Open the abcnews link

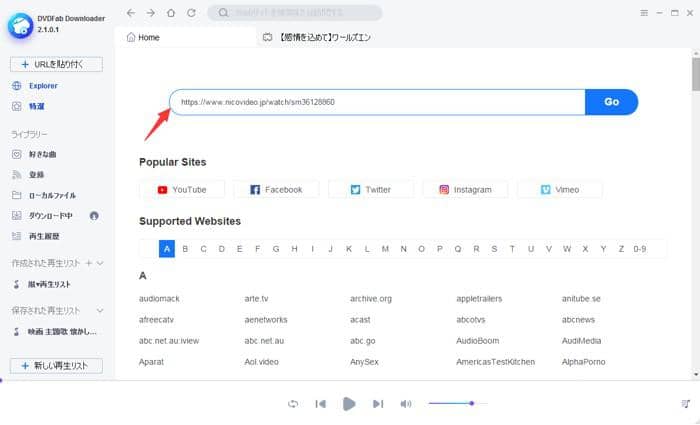pyautogui.click(x=578, y=320)
